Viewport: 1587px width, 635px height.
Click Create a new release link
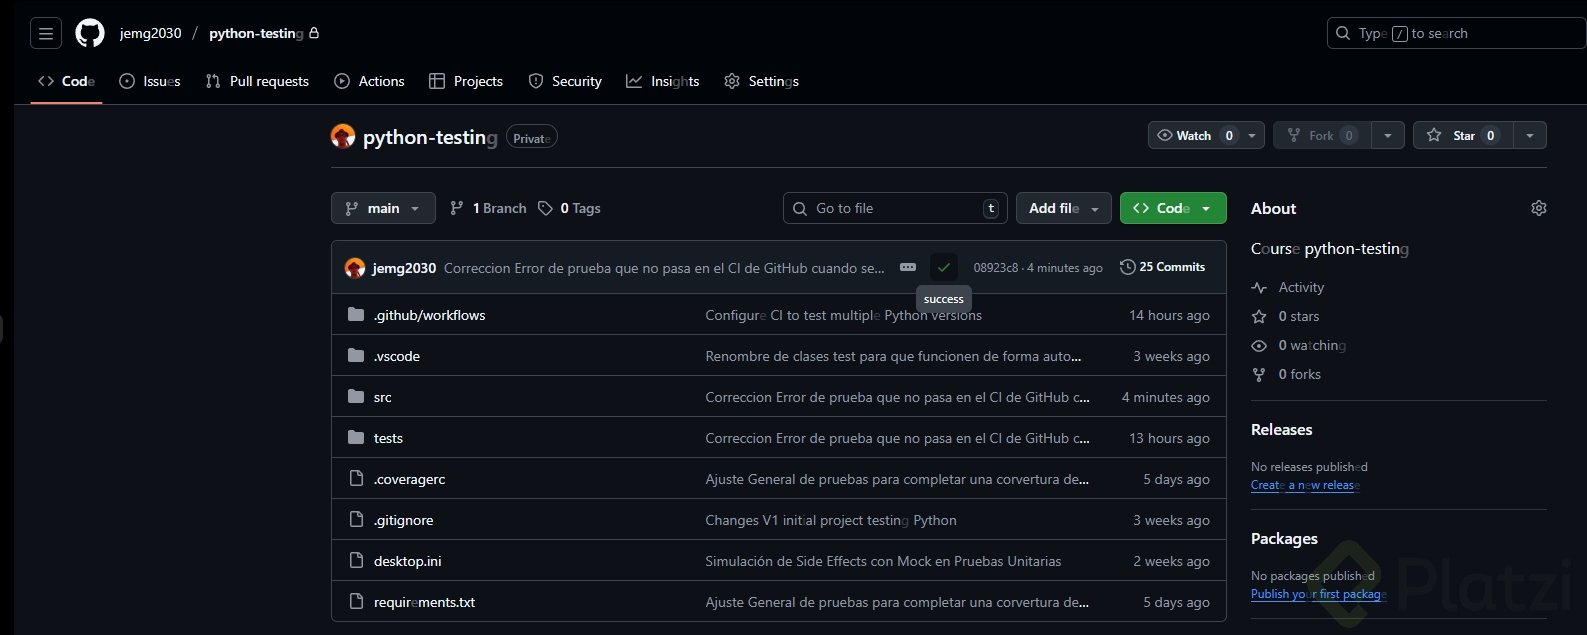click(1305, 485)
